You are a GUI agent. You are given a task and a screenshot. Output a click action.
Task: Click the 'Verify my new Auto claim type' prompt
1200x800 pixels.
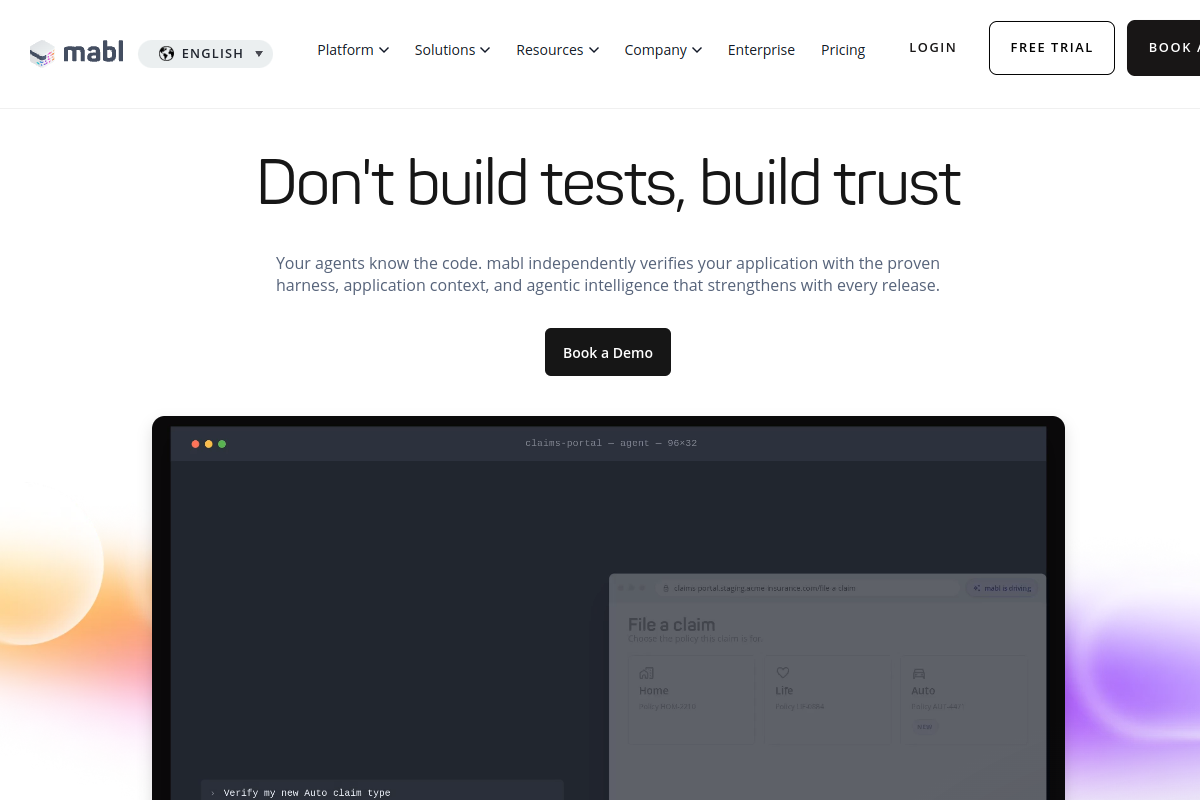307,793
